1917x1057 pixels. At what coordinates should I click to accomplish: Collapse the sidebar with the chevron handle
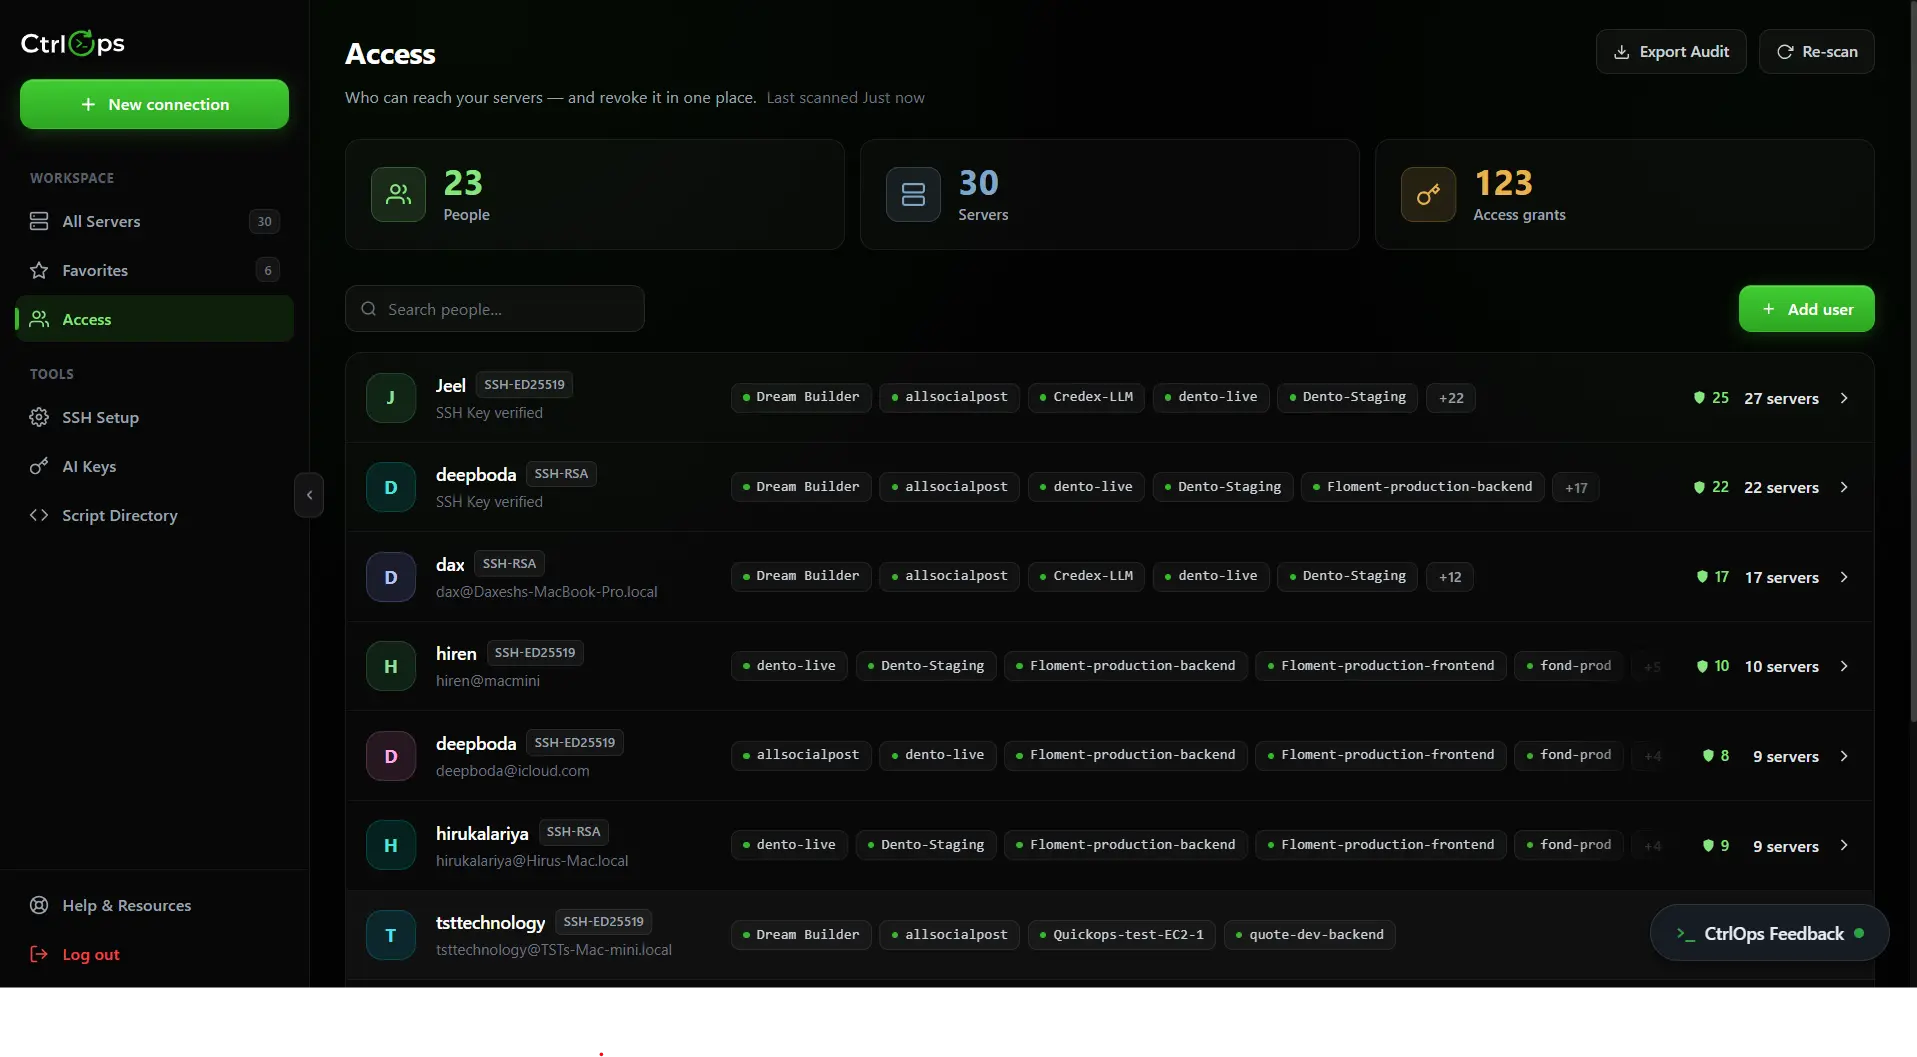(x=309, y=495)
